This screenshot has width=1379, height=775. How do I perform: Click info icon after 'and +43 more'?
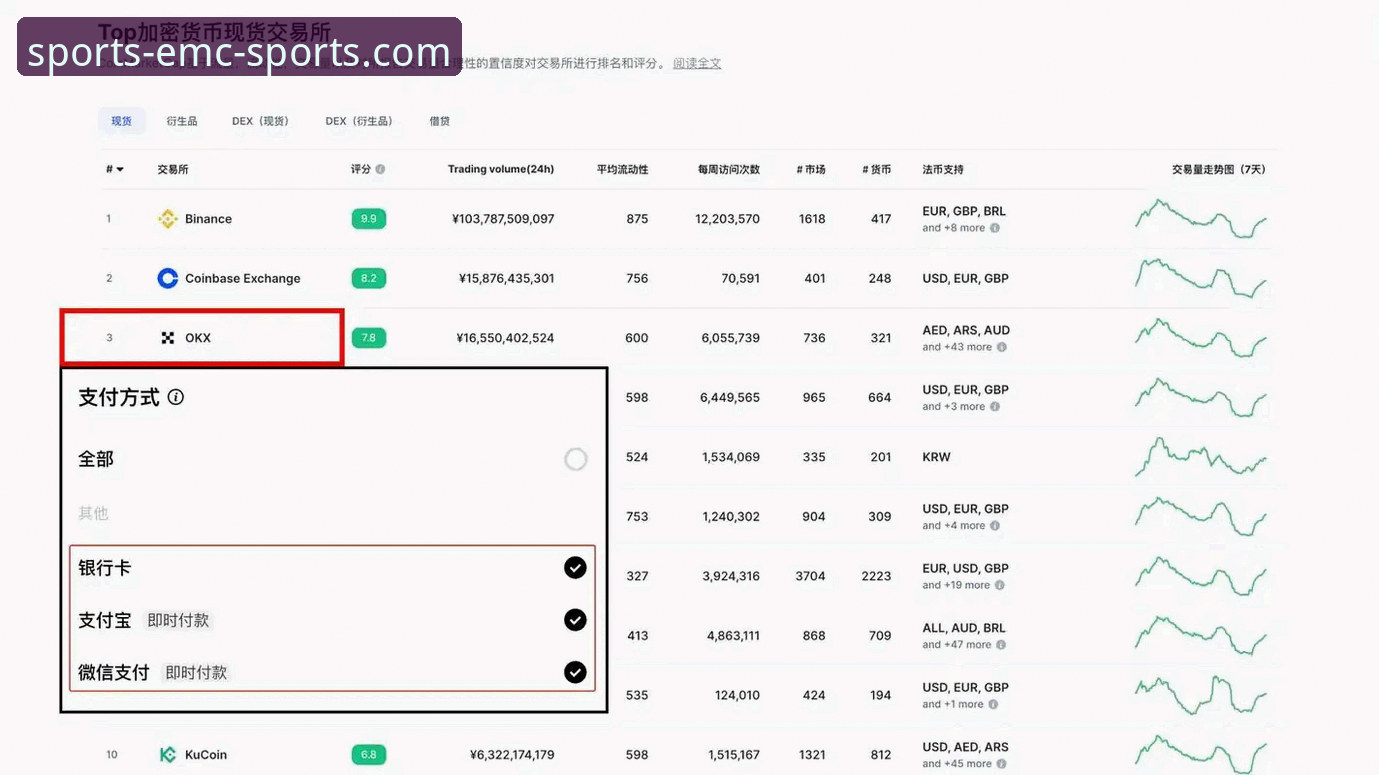click(x=1002, y=347)
